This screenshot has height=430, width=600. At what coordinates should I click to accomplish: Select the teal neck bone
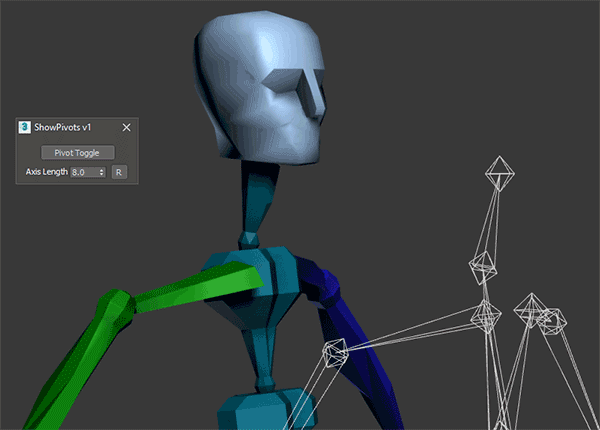point(255,200)
